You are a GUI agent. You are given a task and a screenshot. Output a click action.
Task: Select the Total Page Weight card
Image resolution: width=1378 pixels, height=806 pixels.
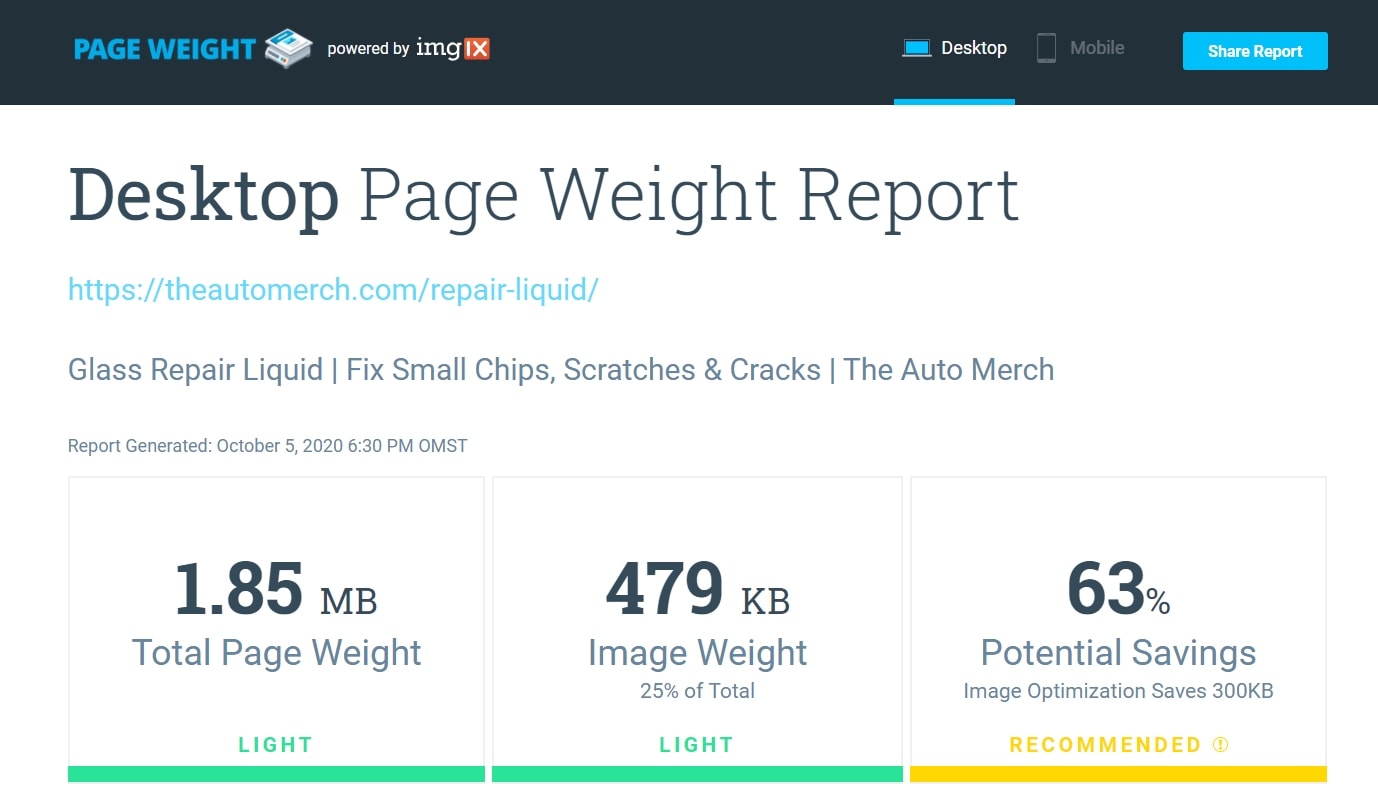pyautogui.click(x=276, y=620)
